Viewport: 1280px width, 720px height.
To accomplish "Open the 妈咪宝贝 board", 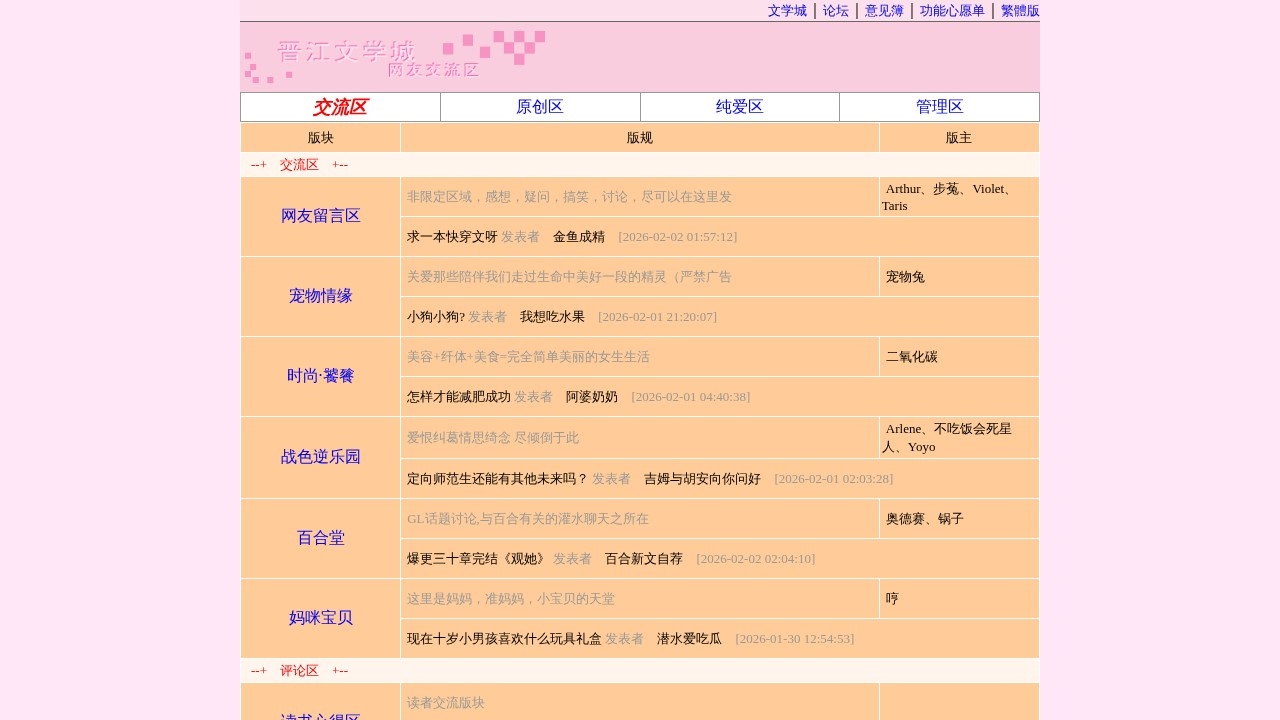I will [320, 618].
